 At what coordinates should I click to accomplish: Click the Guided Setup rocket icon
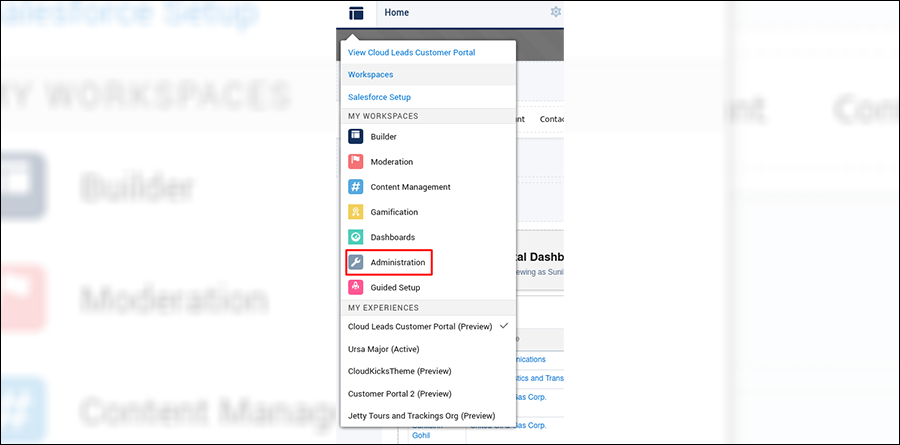pyautogui.click(x=355, y=287)
